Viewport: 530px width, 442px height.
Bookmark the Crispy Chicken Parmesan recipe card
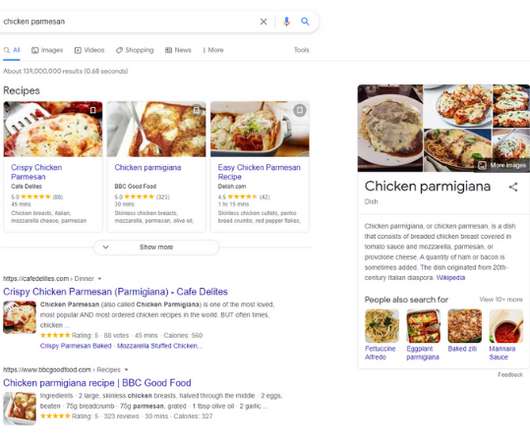[93, 110]
